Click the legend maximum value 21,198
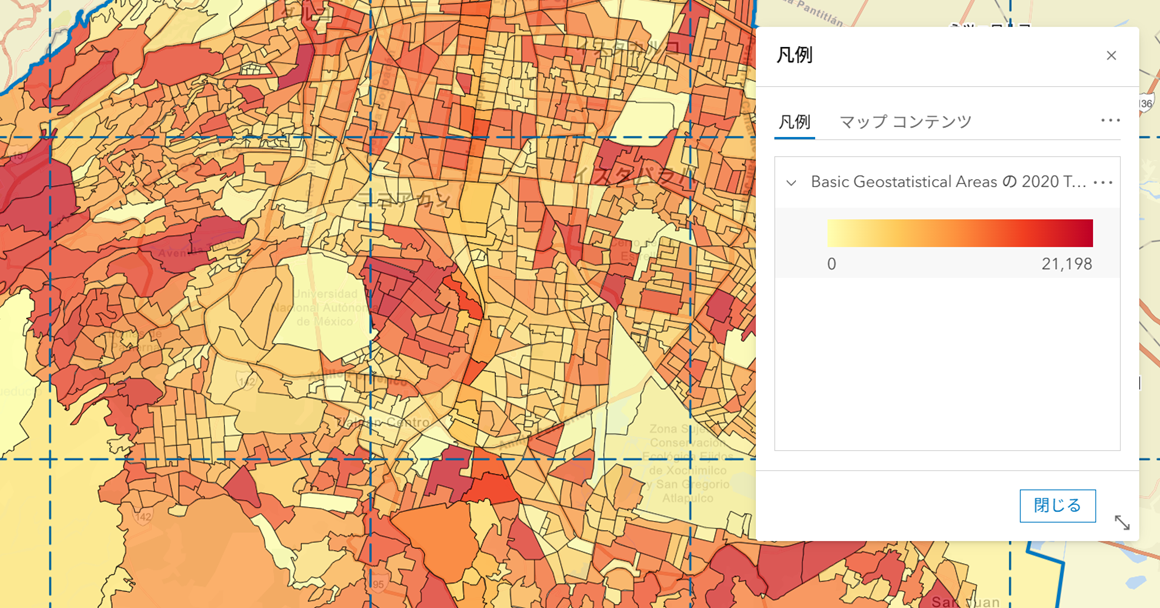 pos(1067,264)
